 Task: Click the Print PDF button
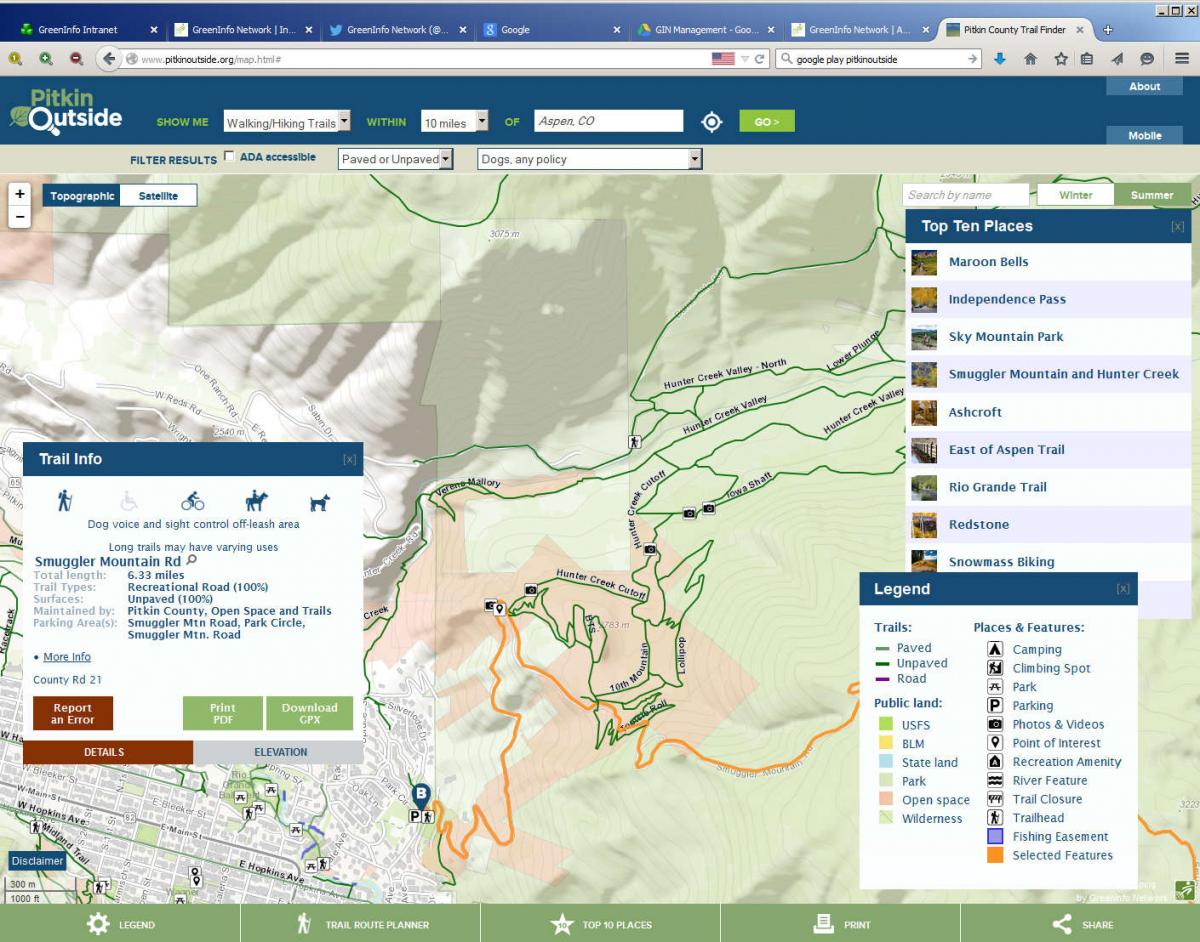[223, 714]
